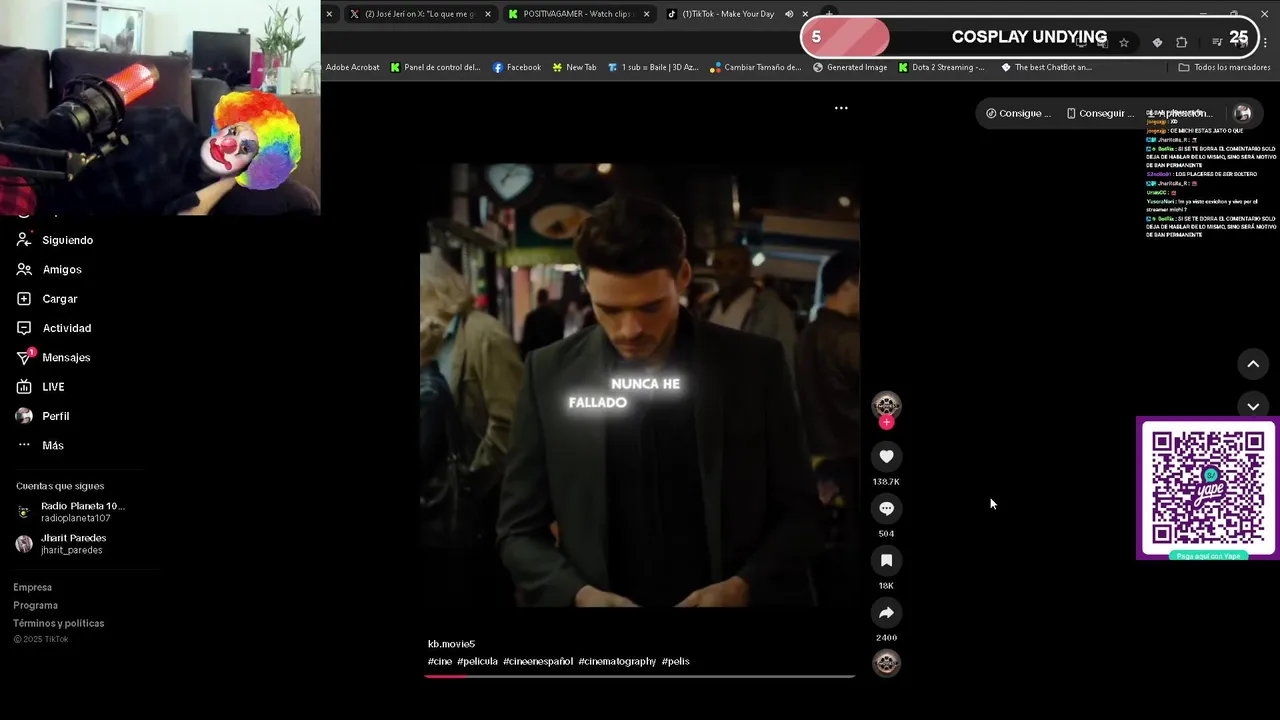Go to the previous video arrow
This screenshot has width=1280, height=720.
point(1253,364)
